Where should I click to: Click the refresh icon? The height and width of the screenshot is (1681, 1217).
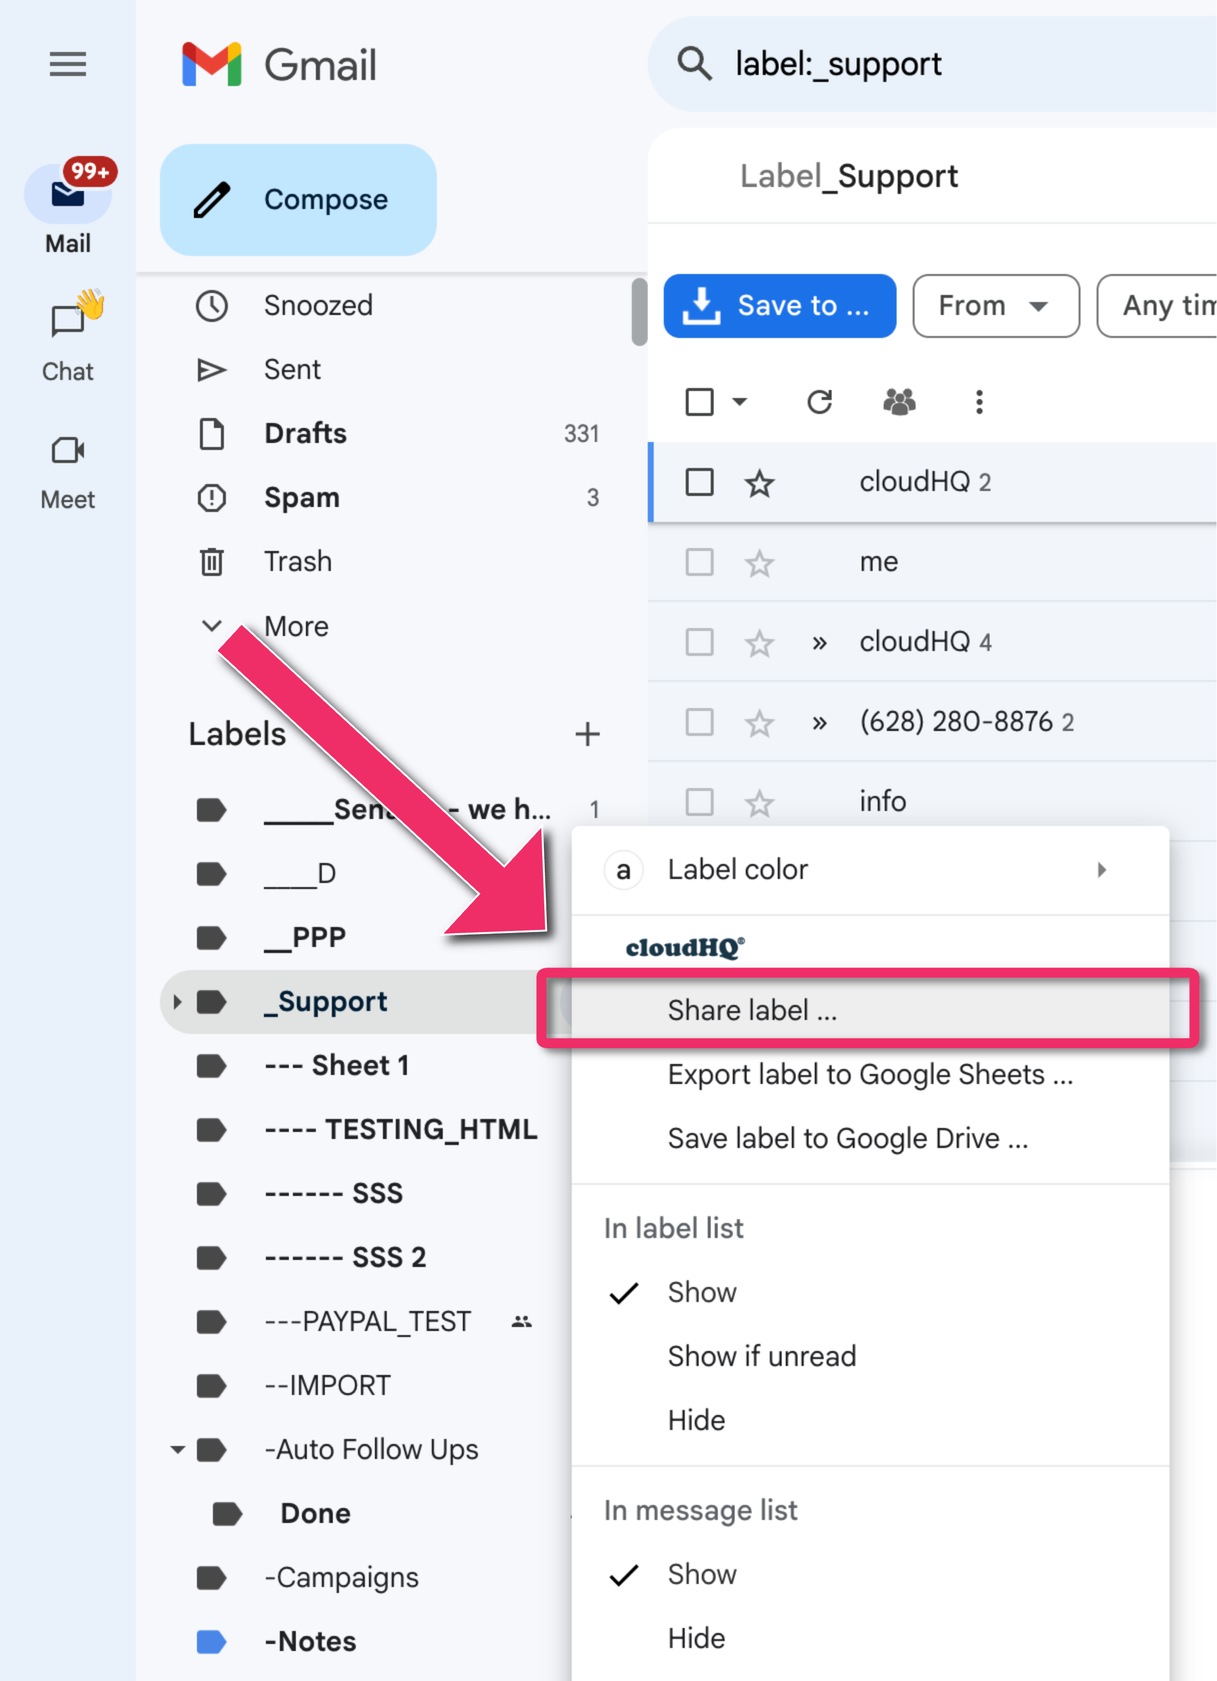819,402
